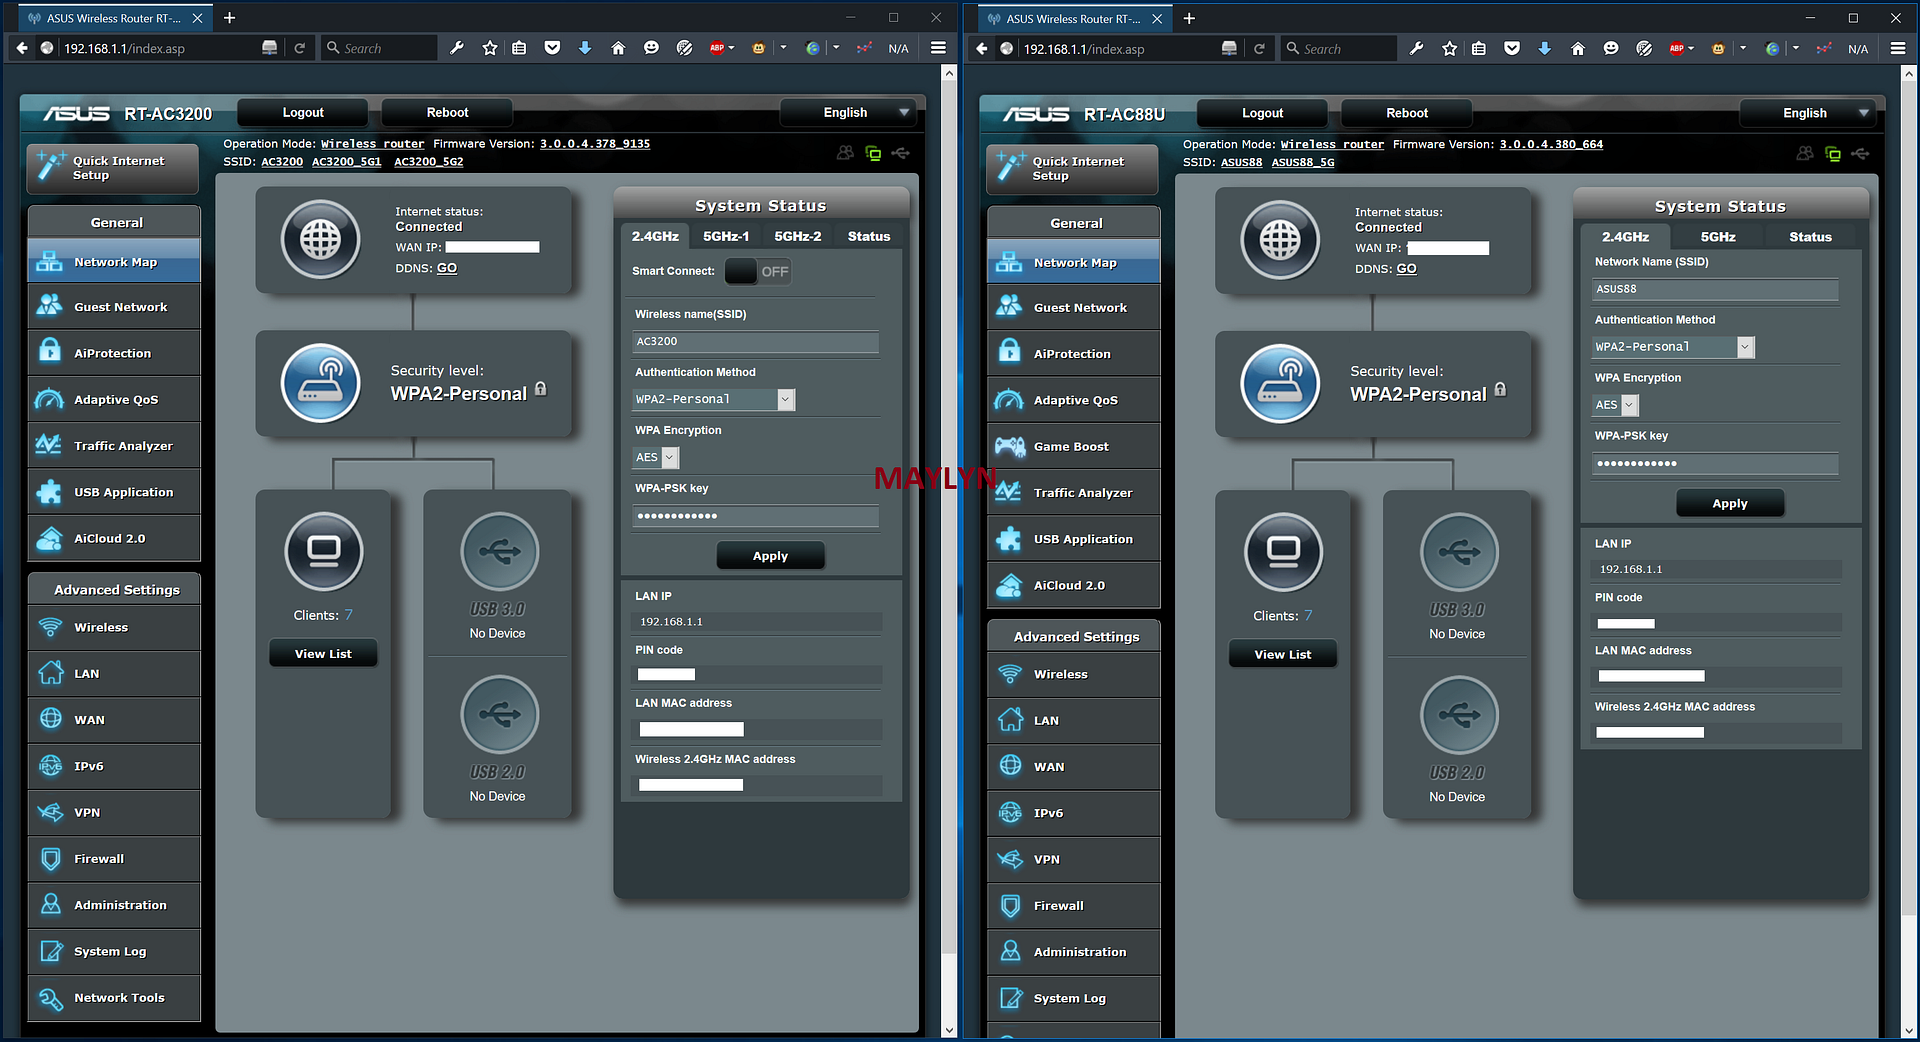Open Game Boost in RT-AC88U sidebar
This screenshot has width=1920, height=1042.
1073,446
